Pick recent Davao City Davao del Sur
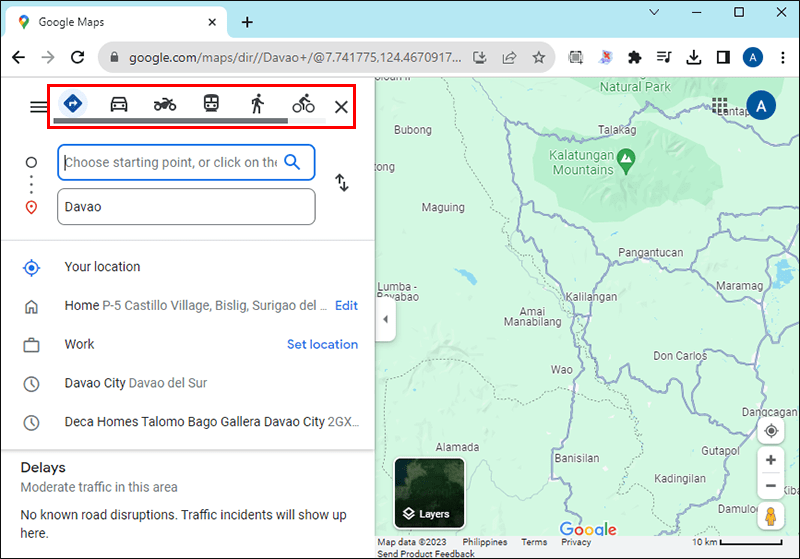Viewport: 800px width, 559px height. point(188,383)
